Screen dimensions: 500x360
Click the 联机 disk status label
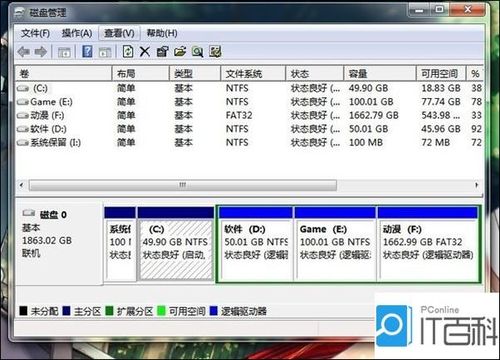coord(31,253)
